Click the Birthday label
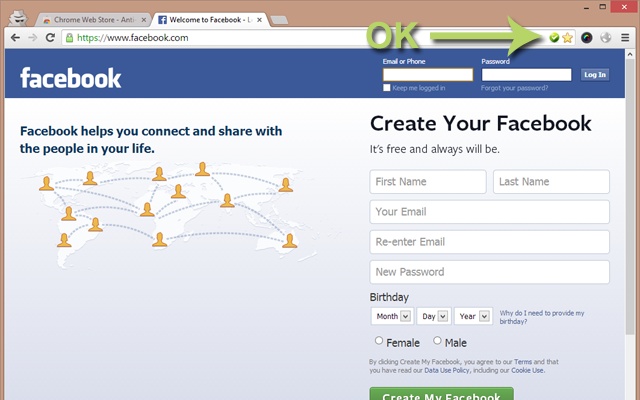The image size is (640, 400). 389,298
